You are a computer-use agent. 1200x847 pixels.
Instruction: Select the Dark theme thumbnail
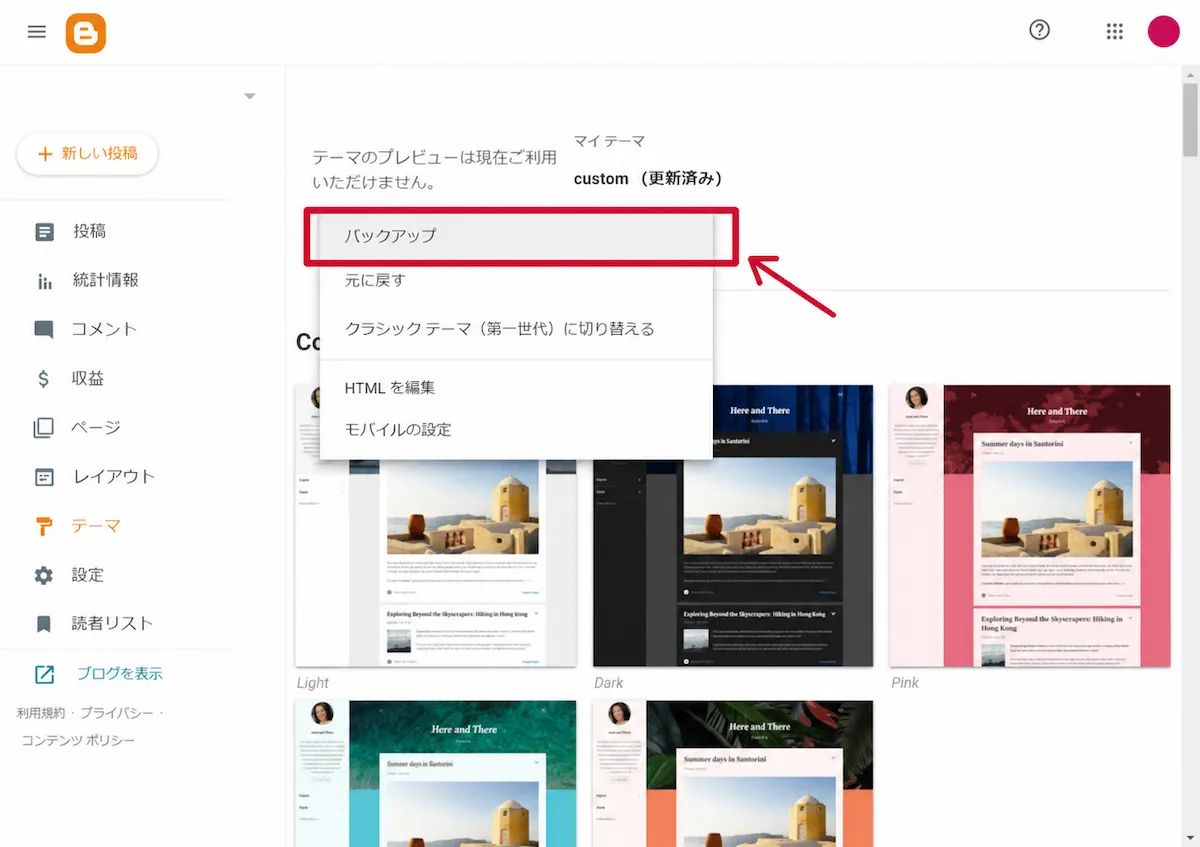733,526
